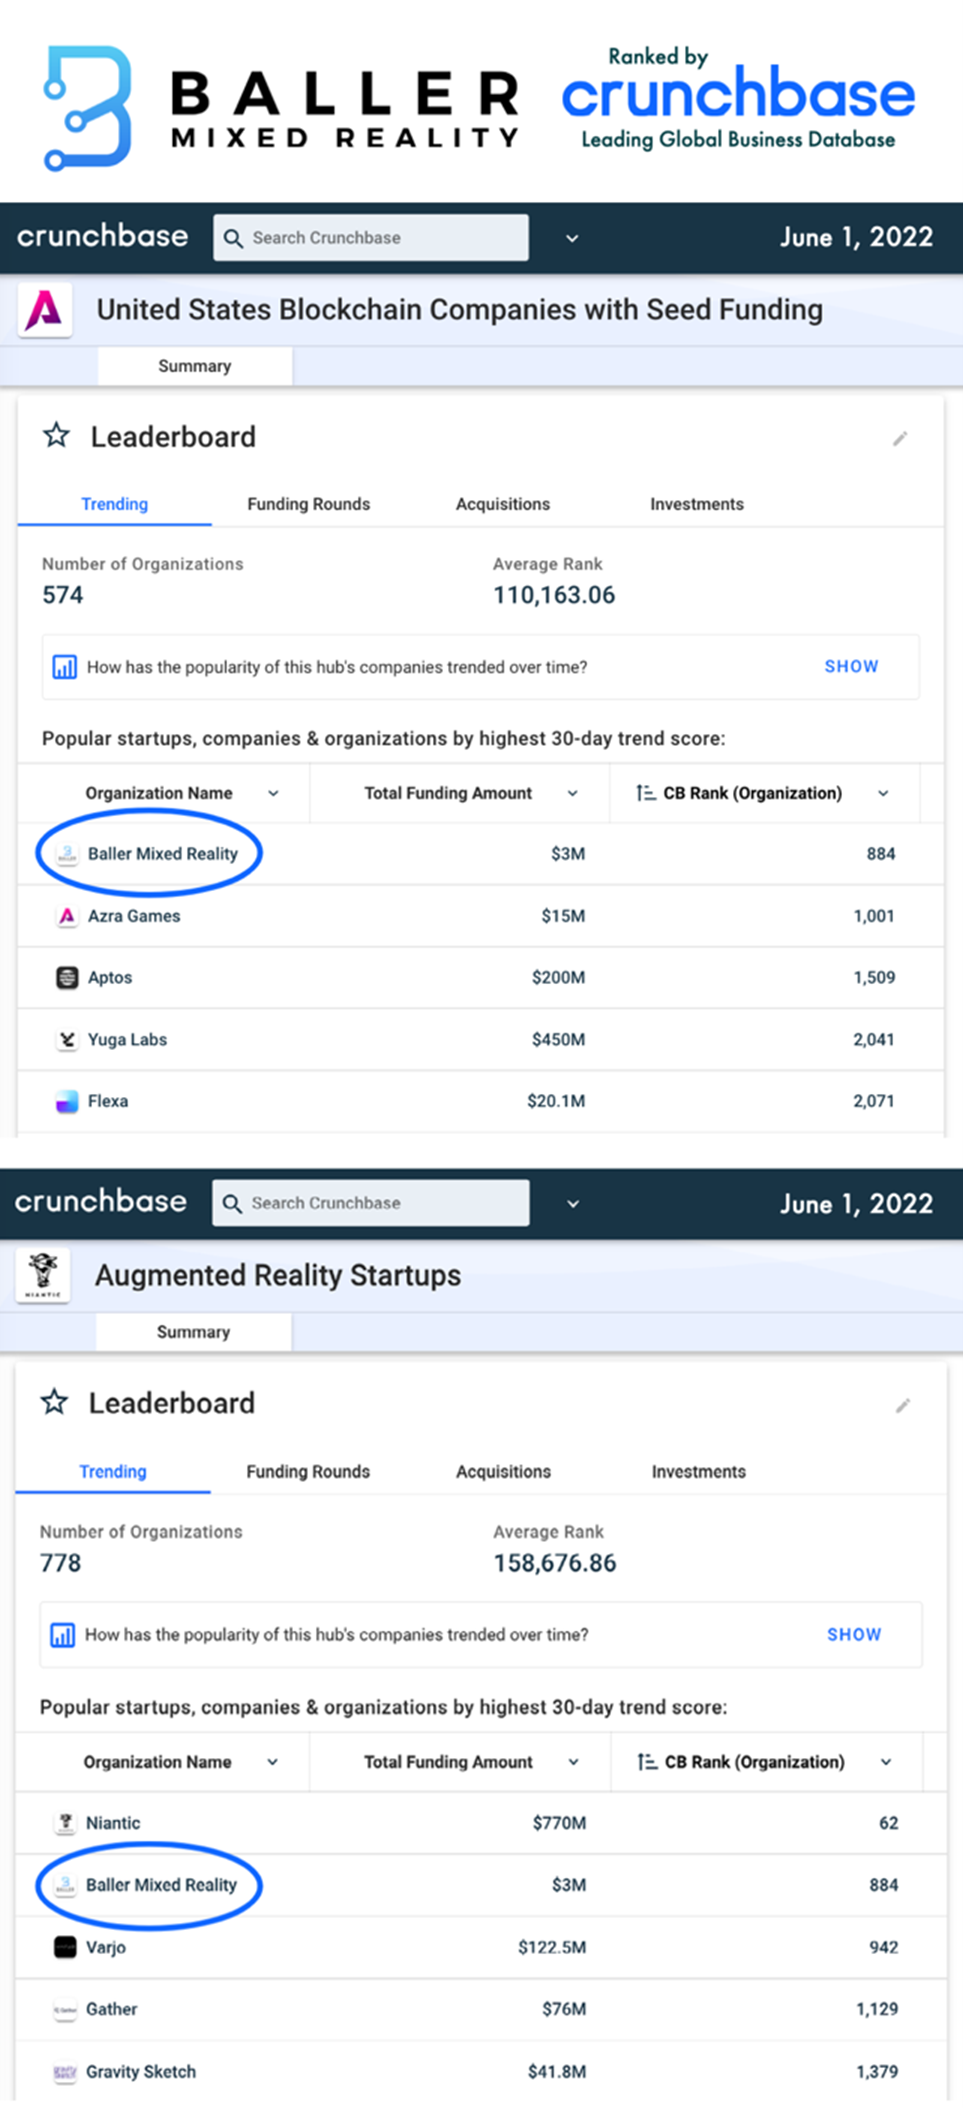Click the star icon beside the bottom Leaderboard
Viewport: 963px width, 2108px height.
point(55,1402)
